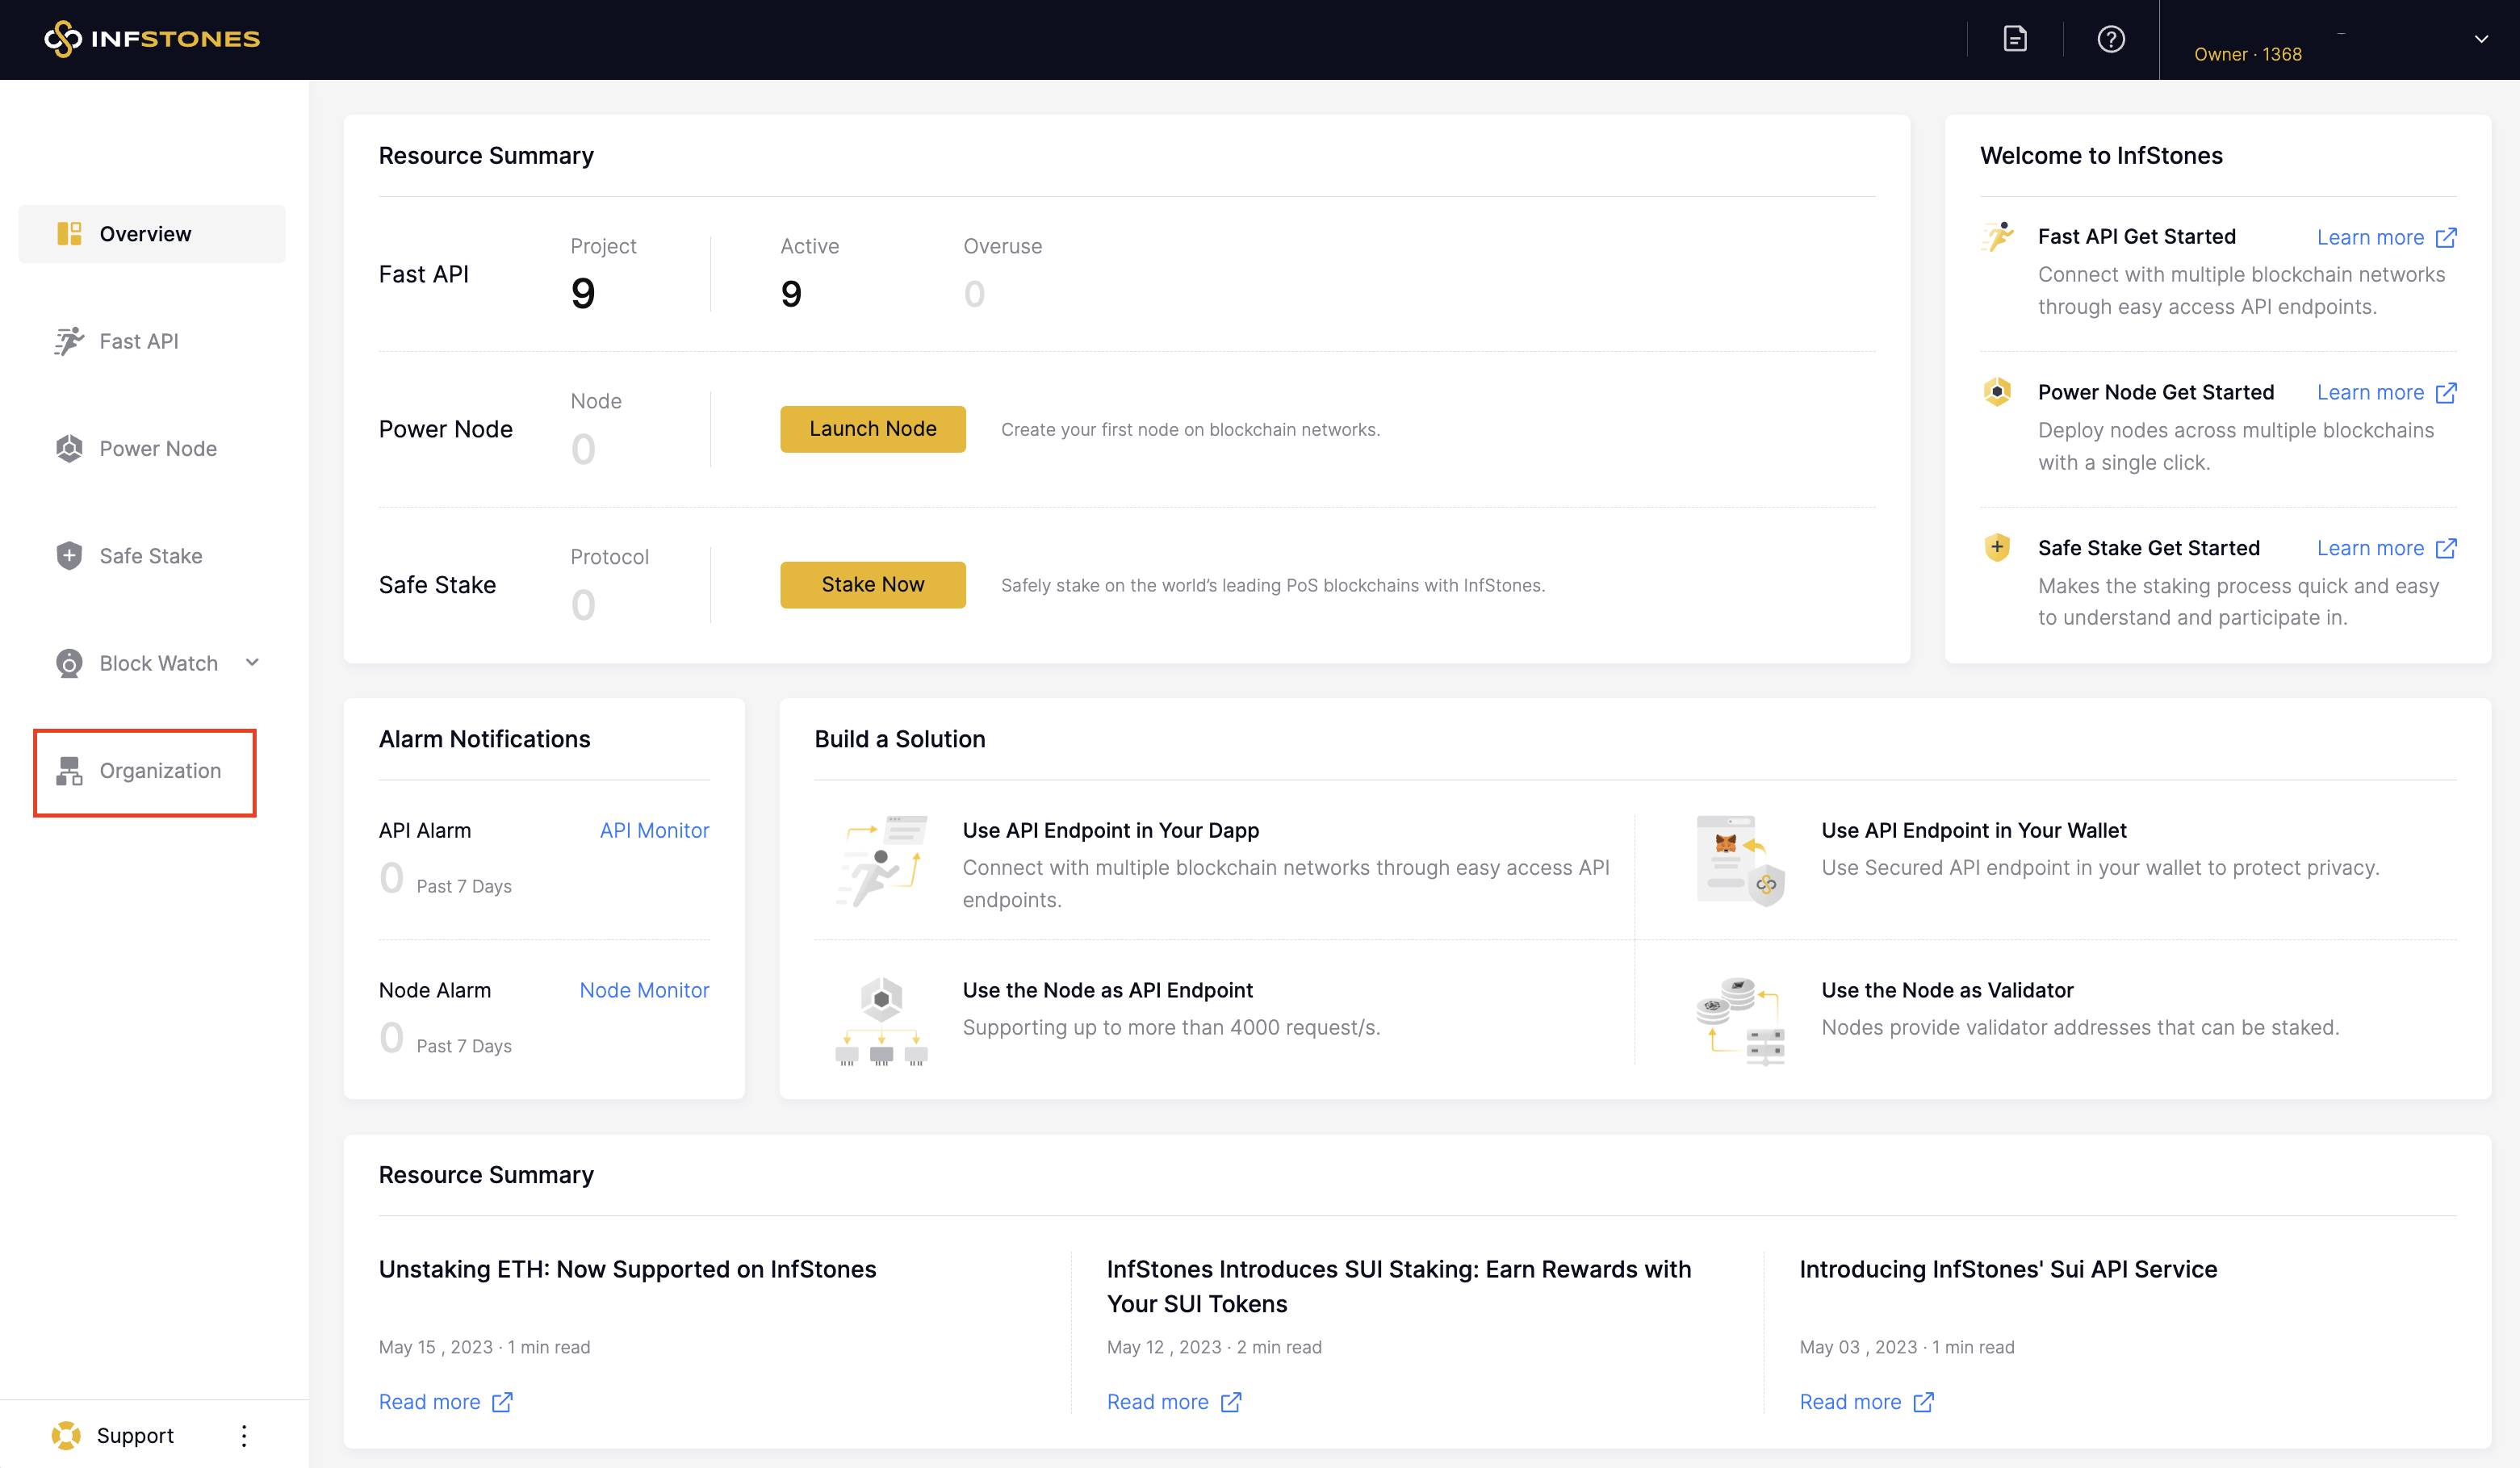
Task: Select the Overview menu item
Action: tap(145, 234)
